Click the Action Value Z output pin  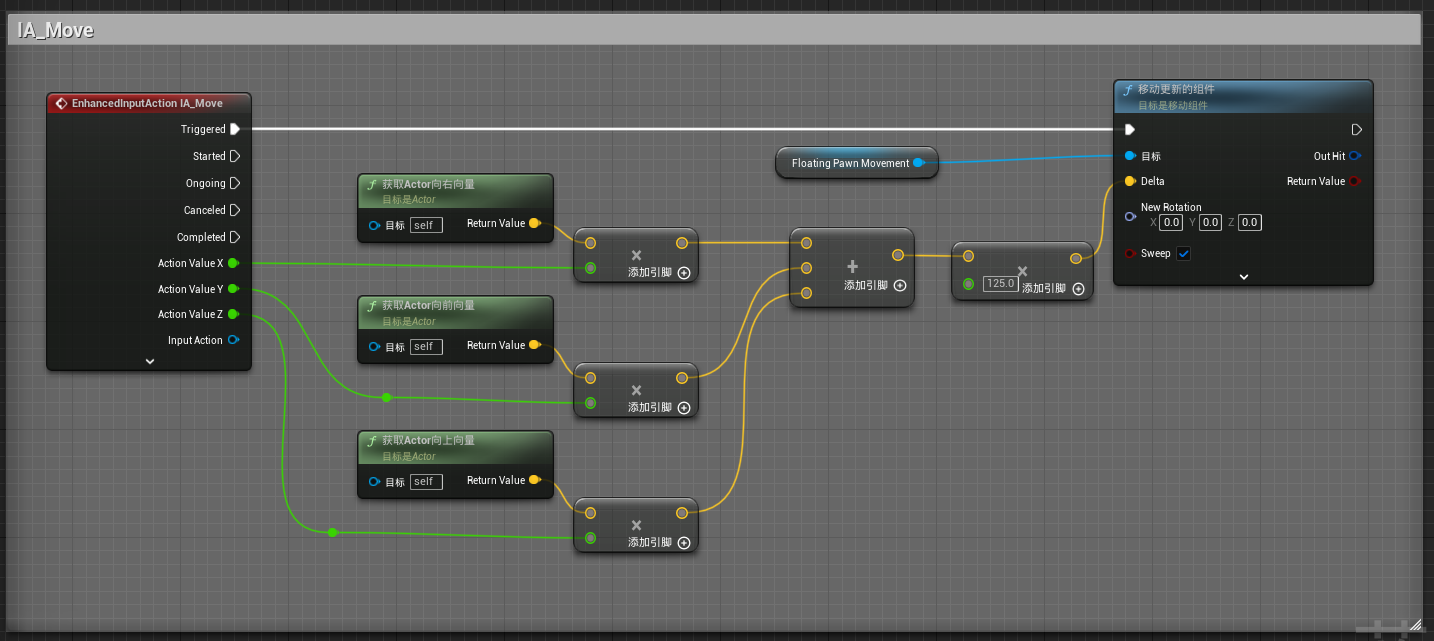pos(233,314)
